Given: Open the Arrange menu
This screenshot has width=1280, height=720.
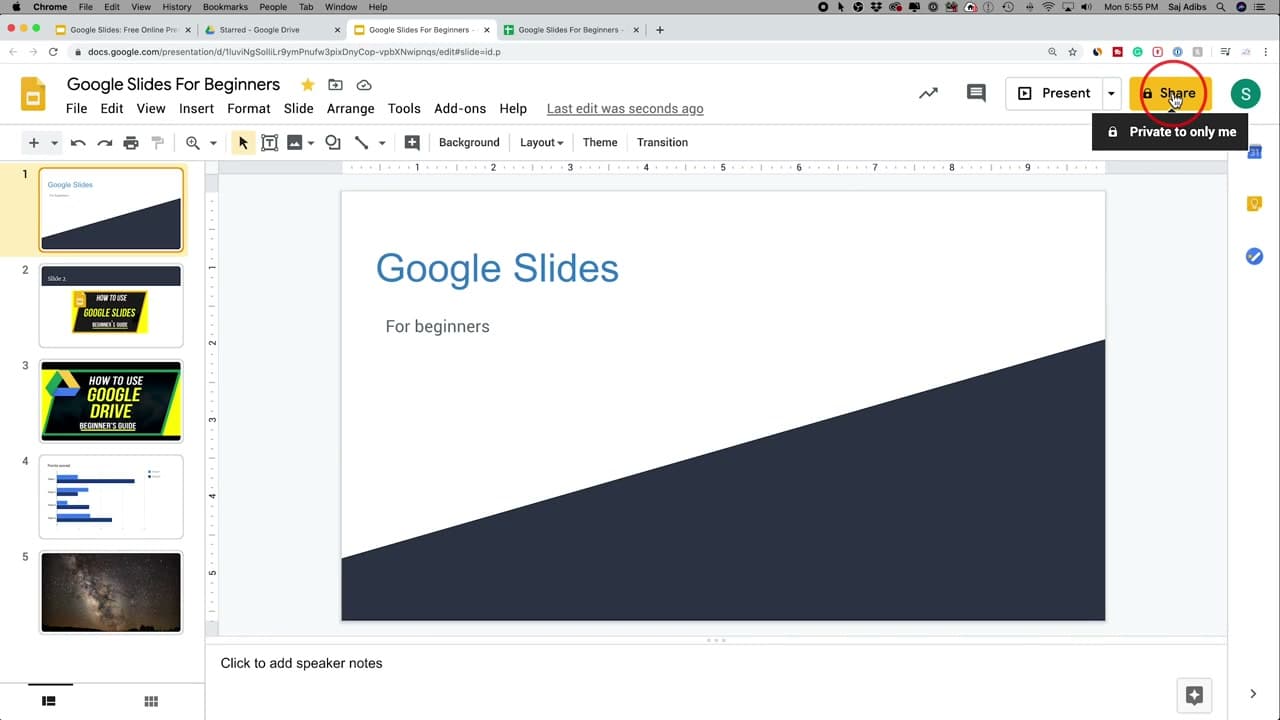Looking at the screenshot, I should pyautogui.click(x=351, y=108).
